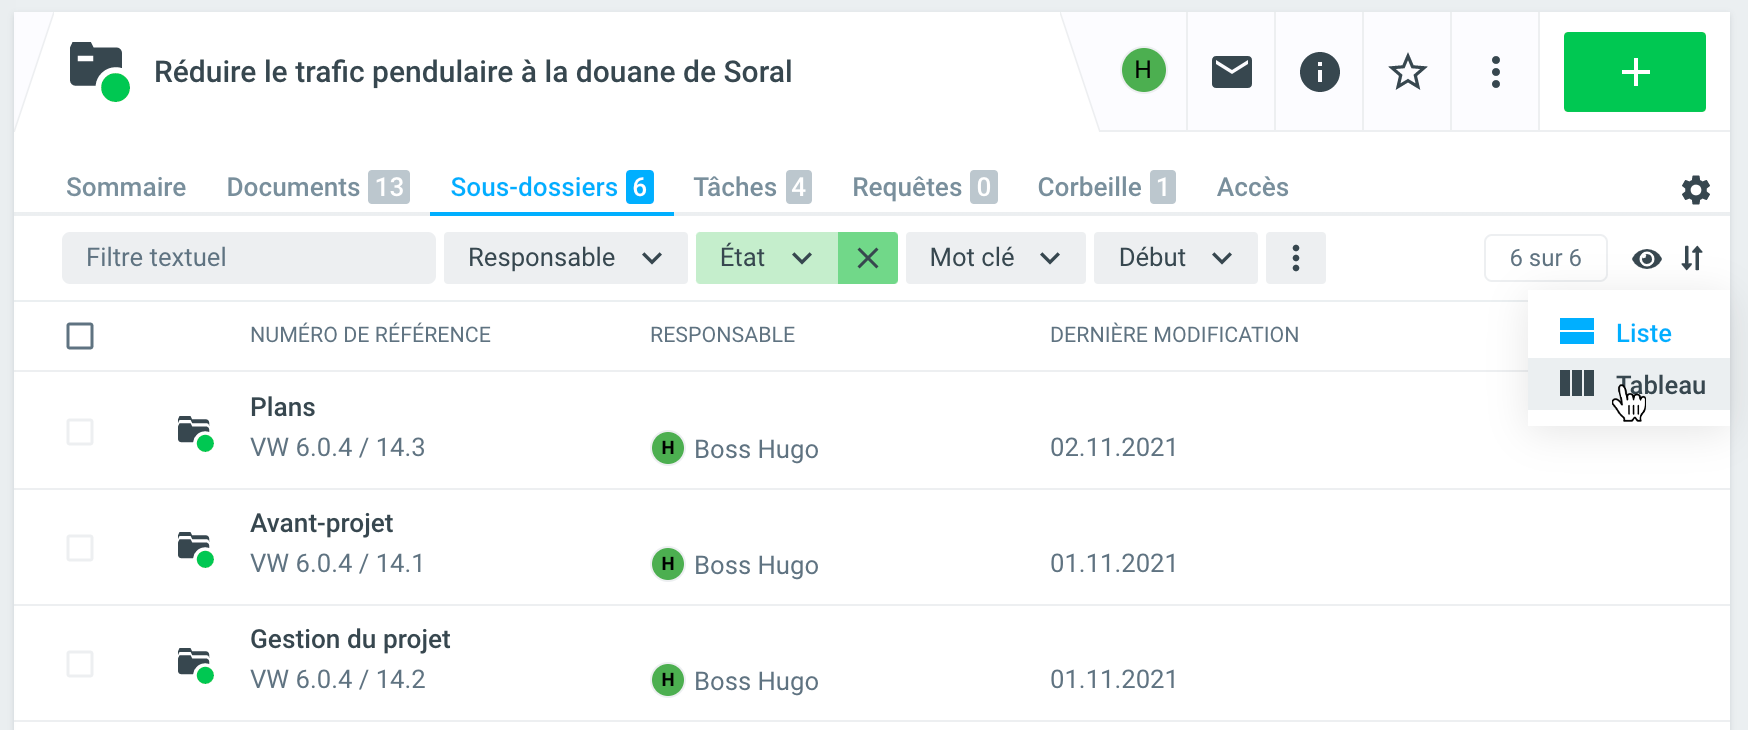Expand the Mot clé filter dropdown
Image resolution: width=1748 pixels, height=730 pixels.
tap(994, 258)
